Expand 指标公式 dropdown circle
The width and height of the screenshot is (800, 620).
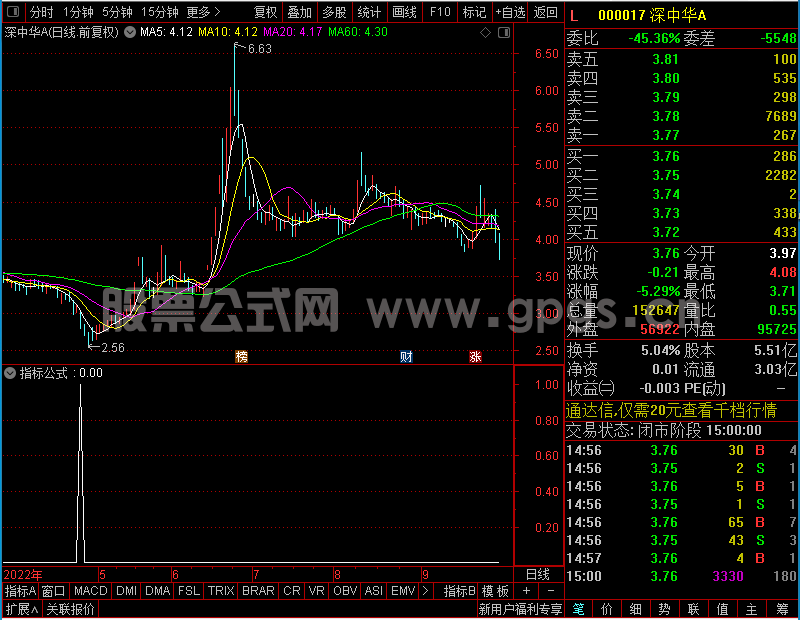(x=10, y=373)
